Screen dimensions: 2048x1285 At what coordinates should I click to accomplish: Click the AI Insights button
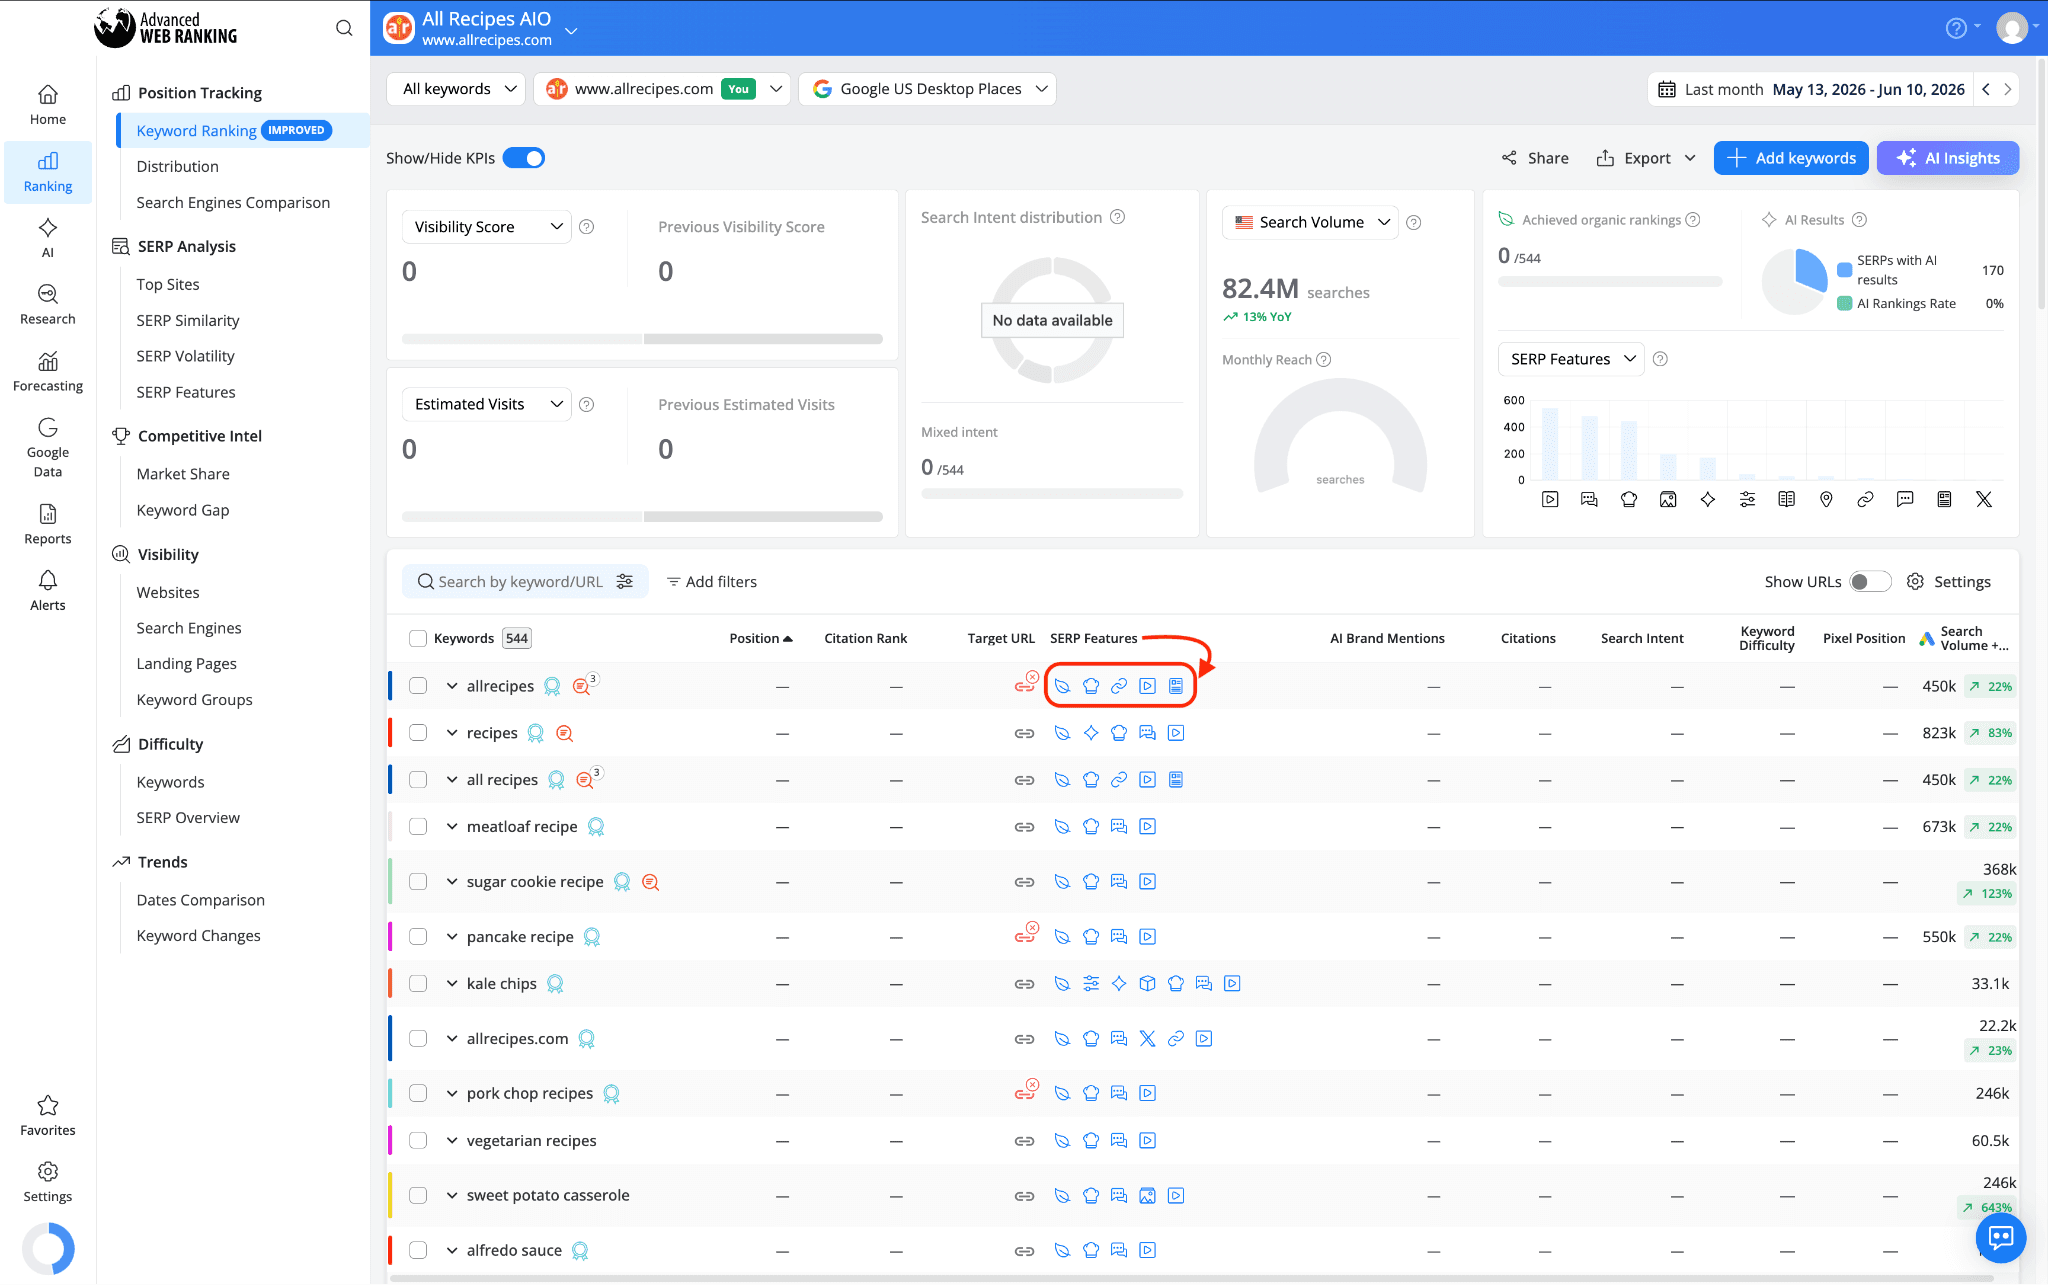pos(1948,158)
